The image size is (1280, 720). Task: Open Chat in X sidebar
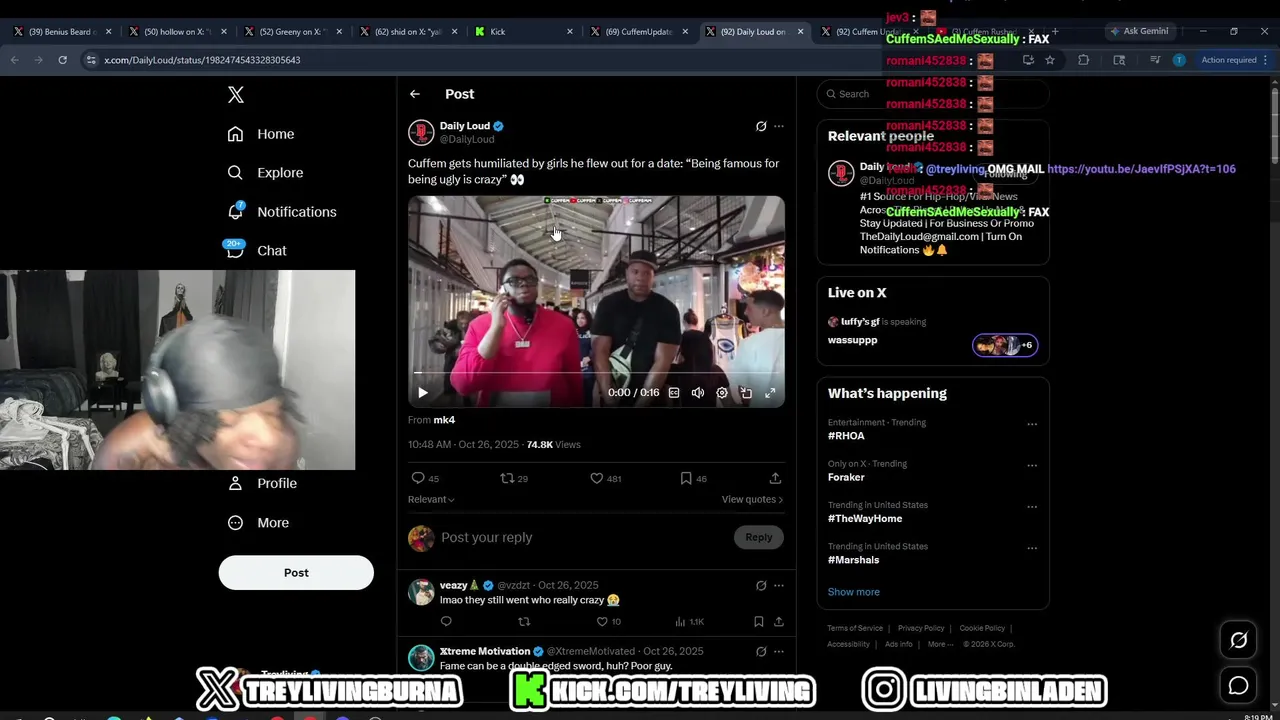click(256, 251)
